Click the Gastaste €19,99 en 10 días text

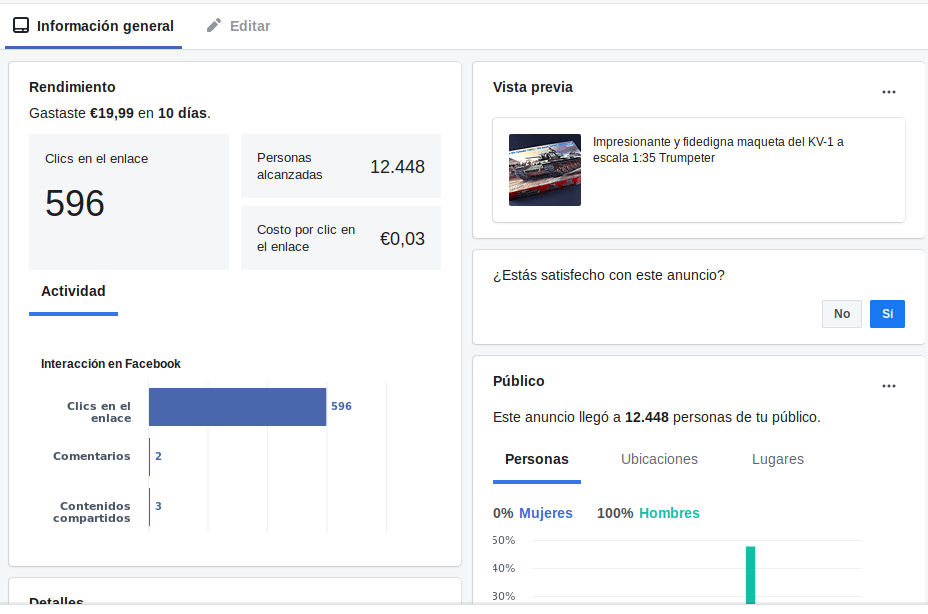pyautogui.click(x=120, y=113)
